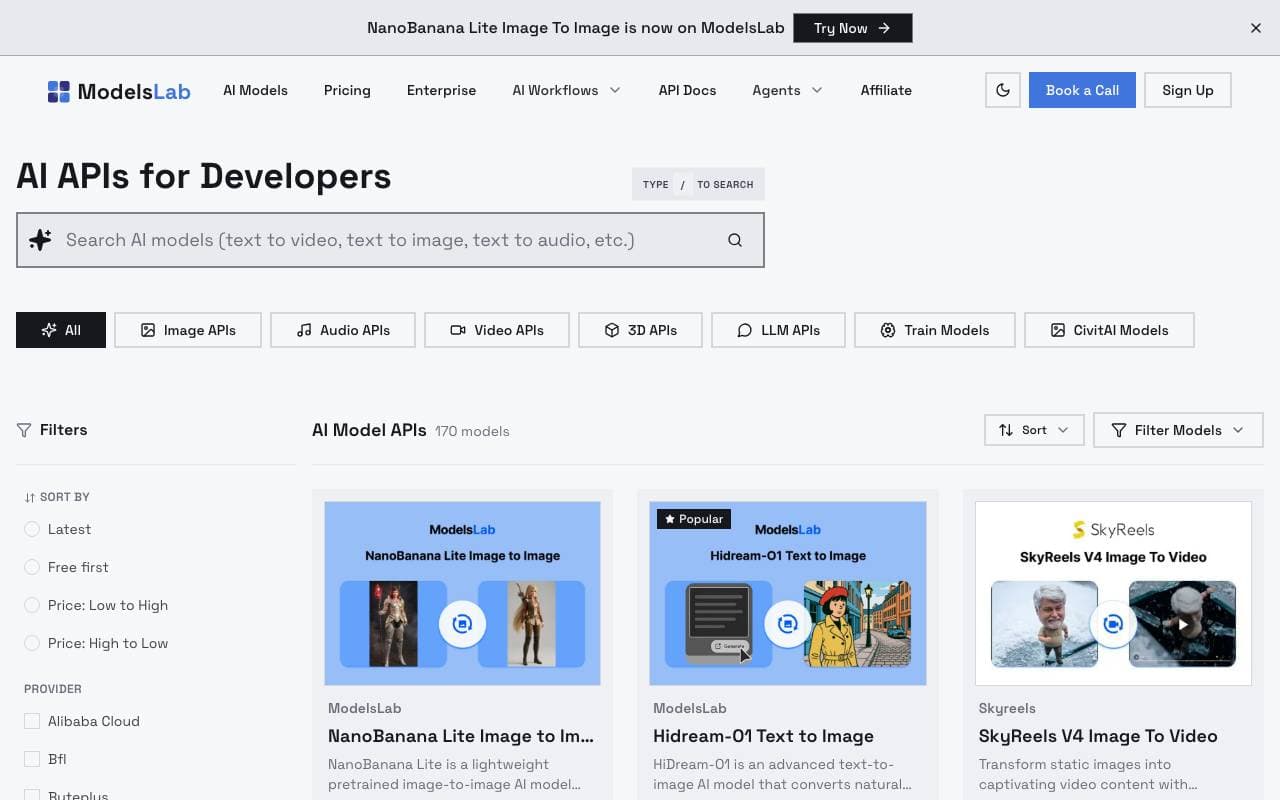Image resolution: width=1280 pixels, height=800 pixels.
Task: Open the AI Workflows dropdown menu
Action: click(567, 90)
